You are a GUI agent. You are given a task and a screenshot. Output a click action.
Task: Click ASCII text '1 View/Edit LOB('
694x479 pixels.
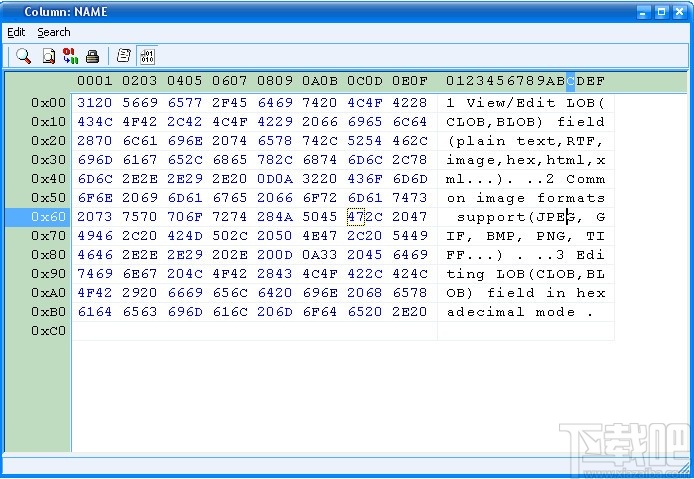tap(525, 103)
